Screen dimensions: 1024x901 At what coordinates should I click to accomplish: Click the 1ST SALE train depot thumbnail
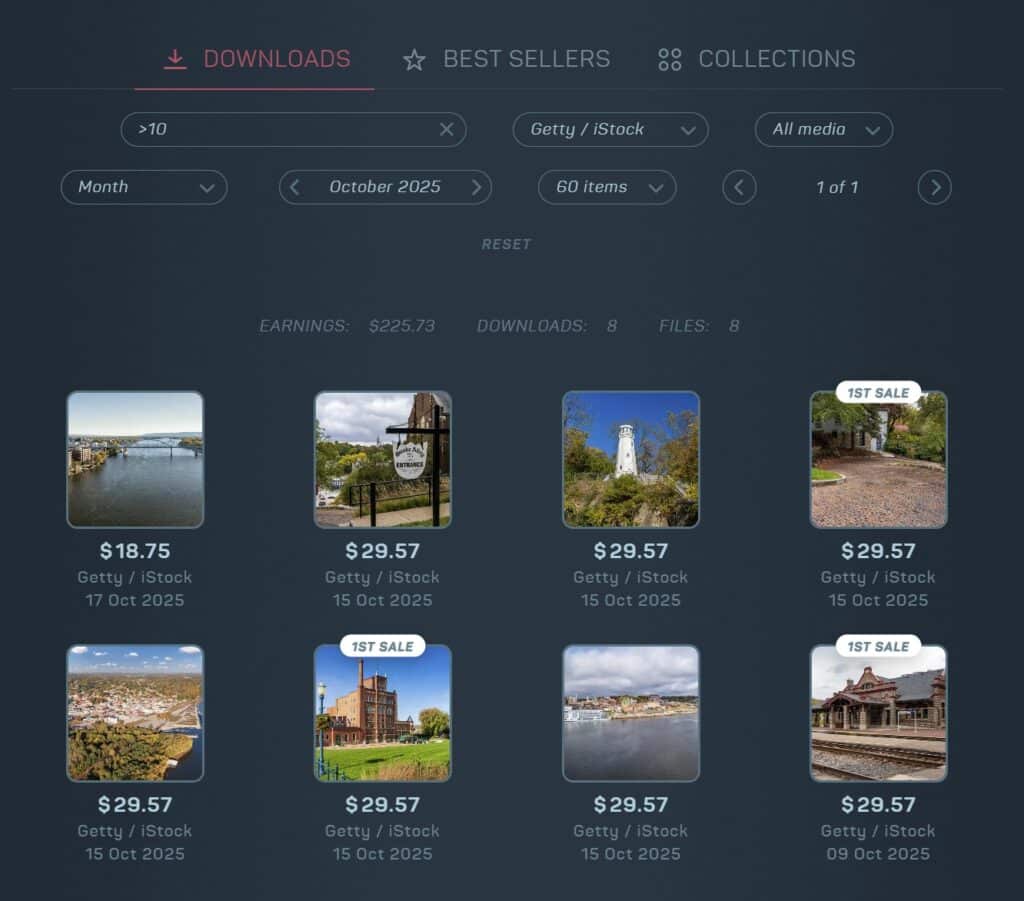(x=878, y=712)
